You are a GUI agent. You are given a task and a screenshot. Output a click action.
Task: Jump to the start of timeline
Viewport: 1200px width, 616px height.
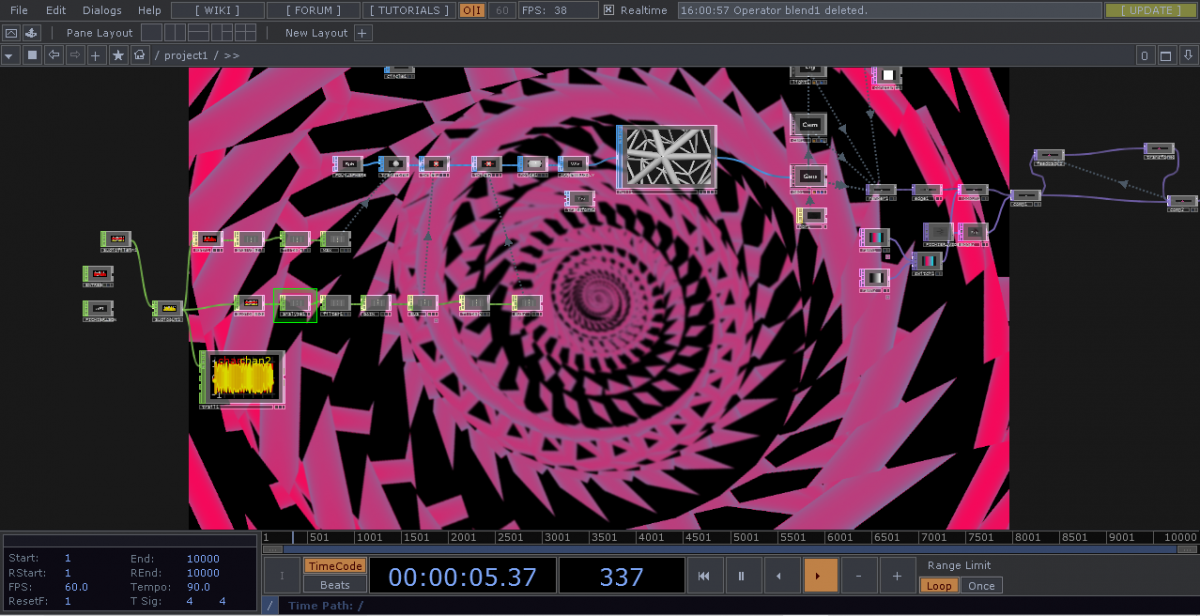[x=704, y=576]
